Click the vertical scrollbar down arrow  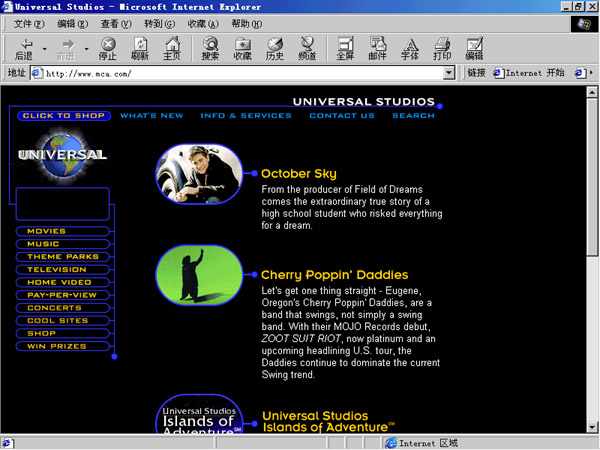click(592, 427)
